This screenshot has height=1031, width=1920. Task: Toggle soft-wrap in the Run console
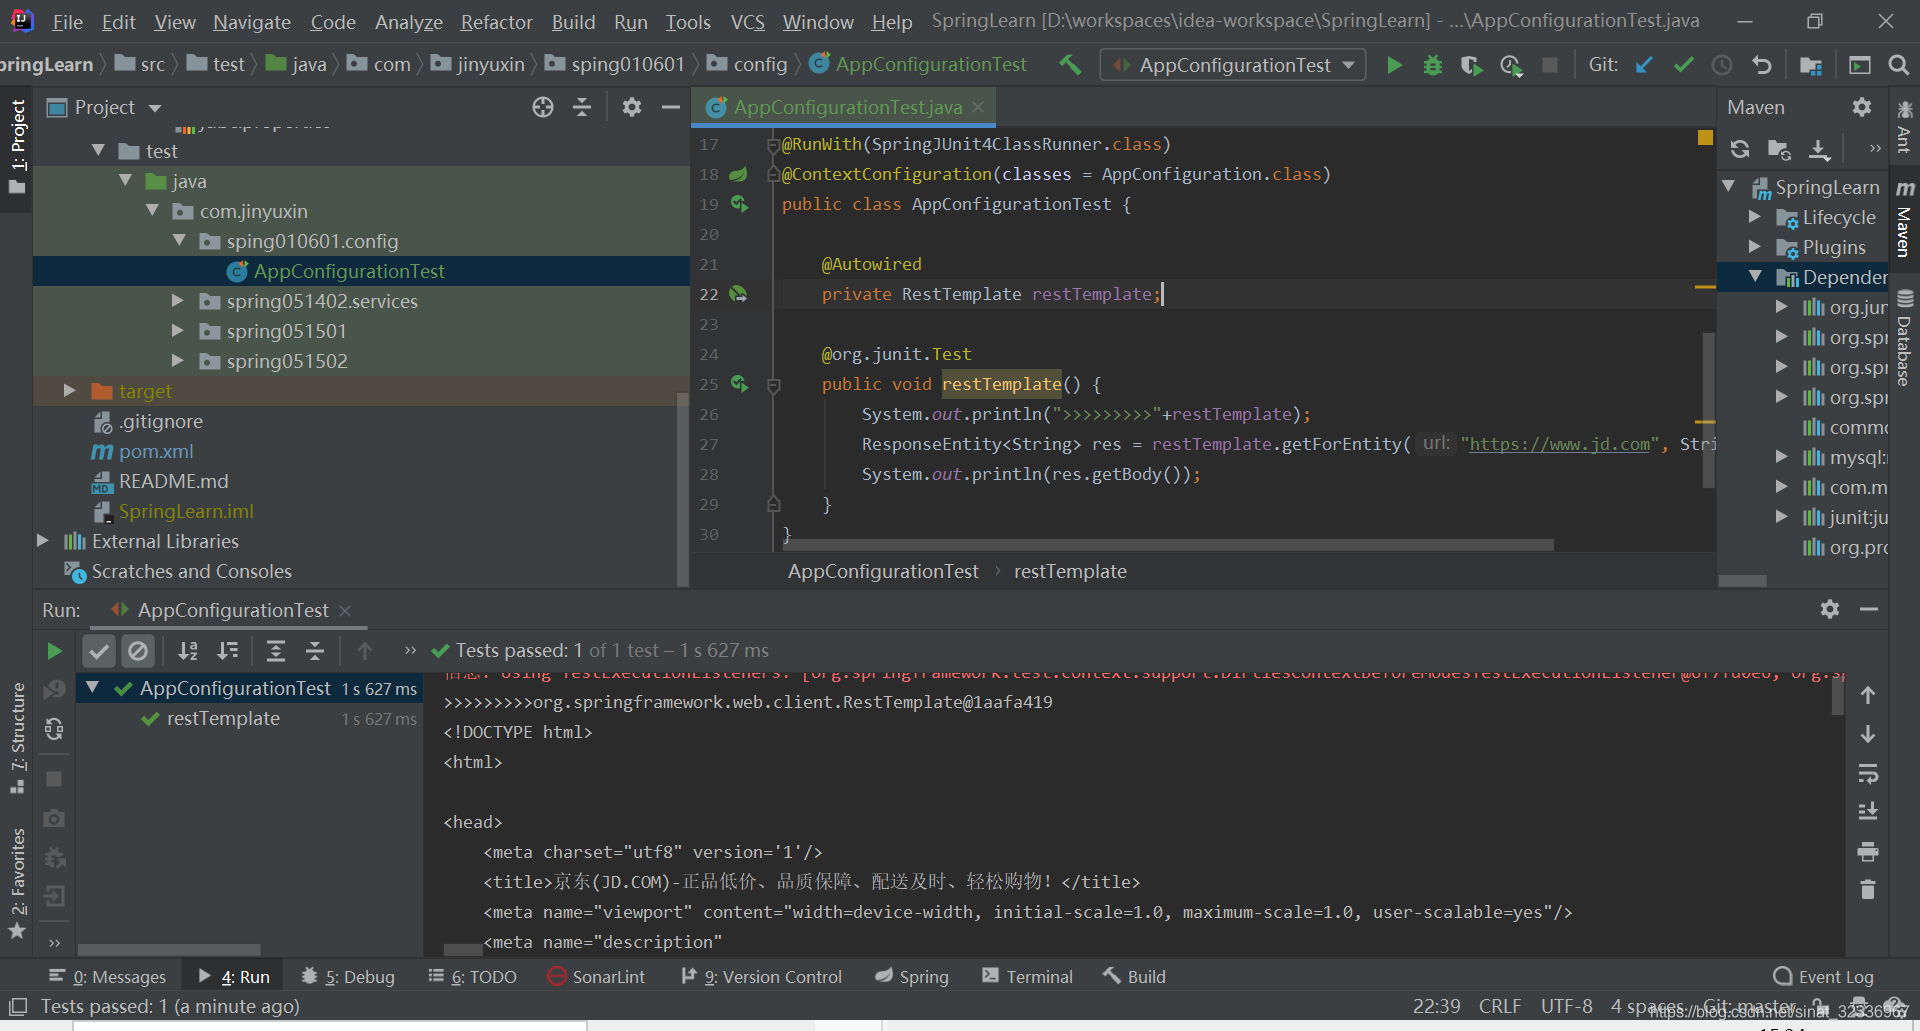1867,774
